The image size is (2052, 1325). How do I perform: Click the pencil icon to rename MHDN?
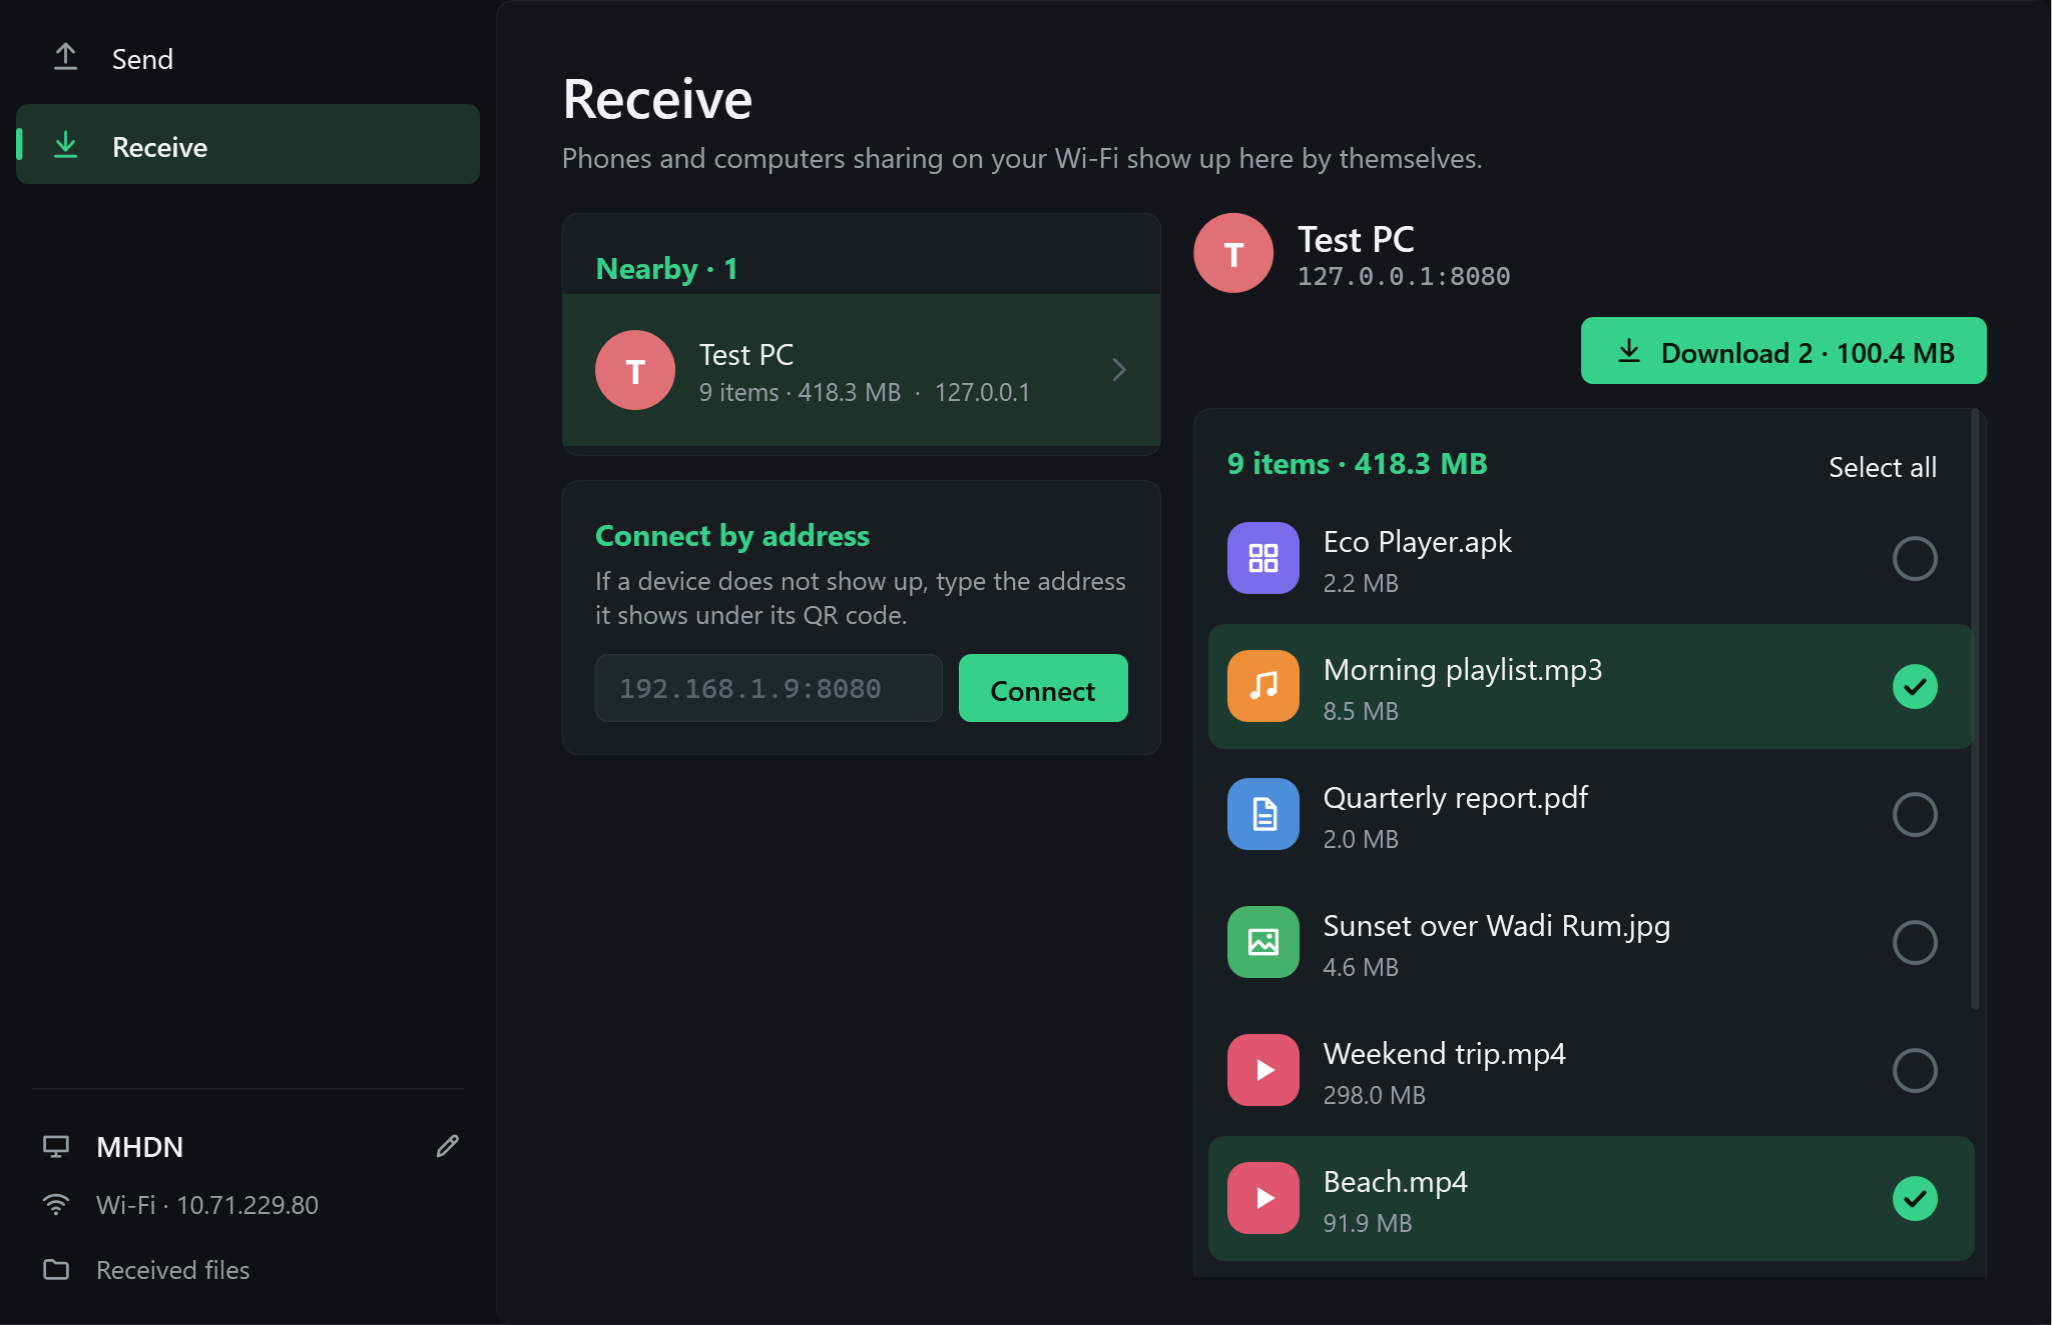tap(447, 1146)
